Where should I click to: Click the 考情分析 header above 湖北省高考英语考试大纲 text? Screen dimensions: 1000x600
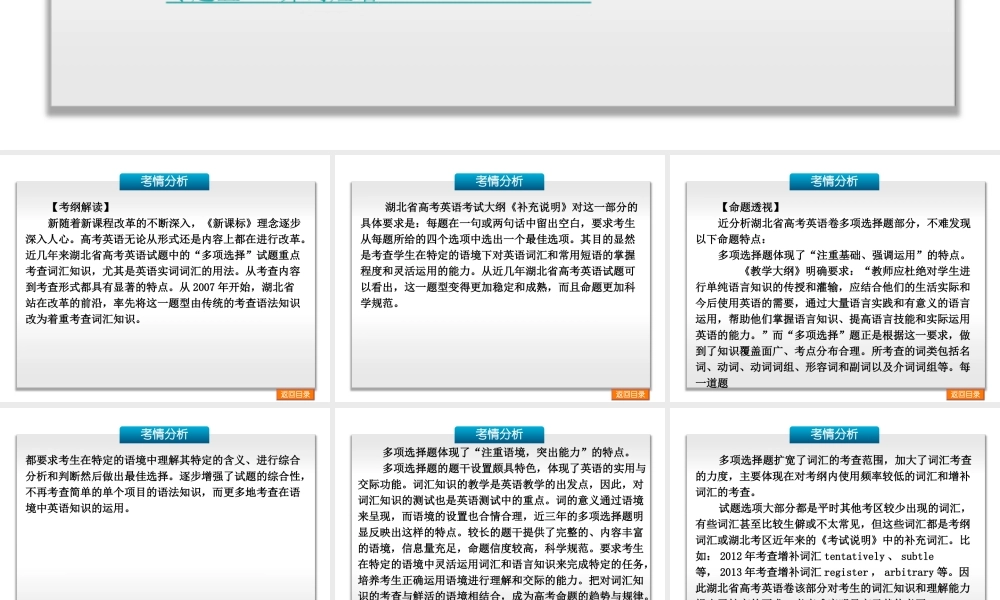point(499,181)
